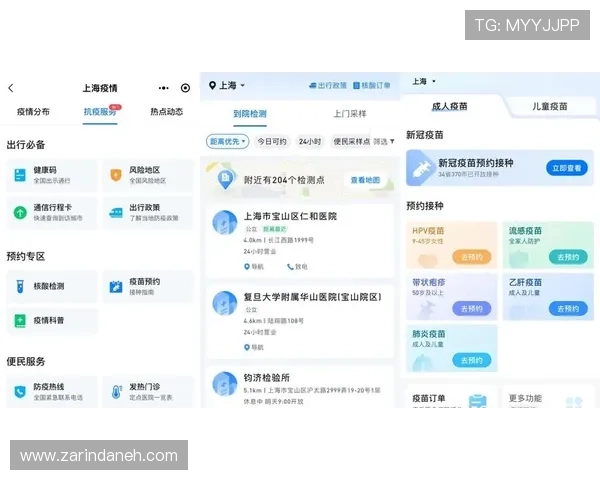This screenshot has width=600, height=480.
Task: Tap the circular target close icon
Action: click(x=185, y=88)
